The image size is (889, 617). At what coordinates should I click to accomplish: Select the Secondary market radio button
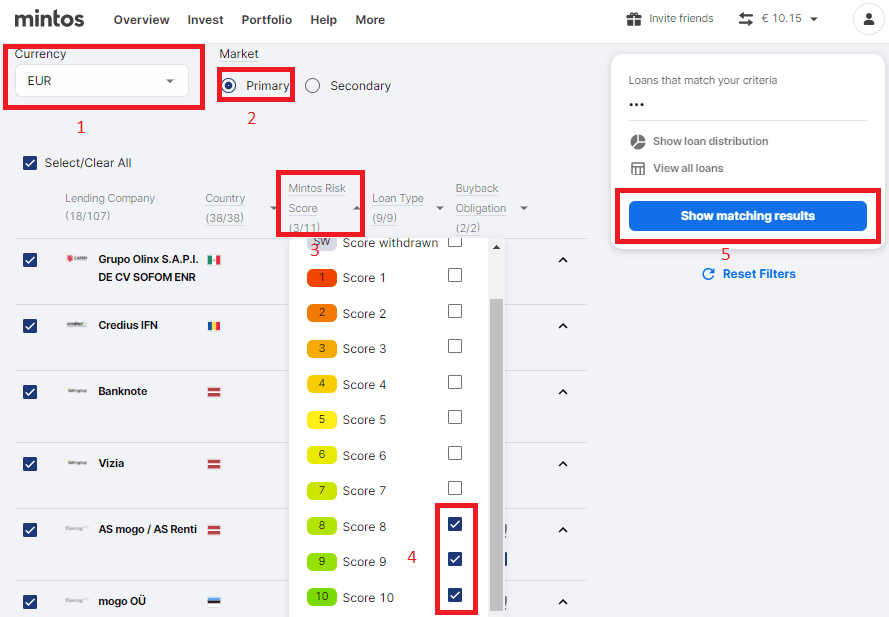tap(313, 86)
